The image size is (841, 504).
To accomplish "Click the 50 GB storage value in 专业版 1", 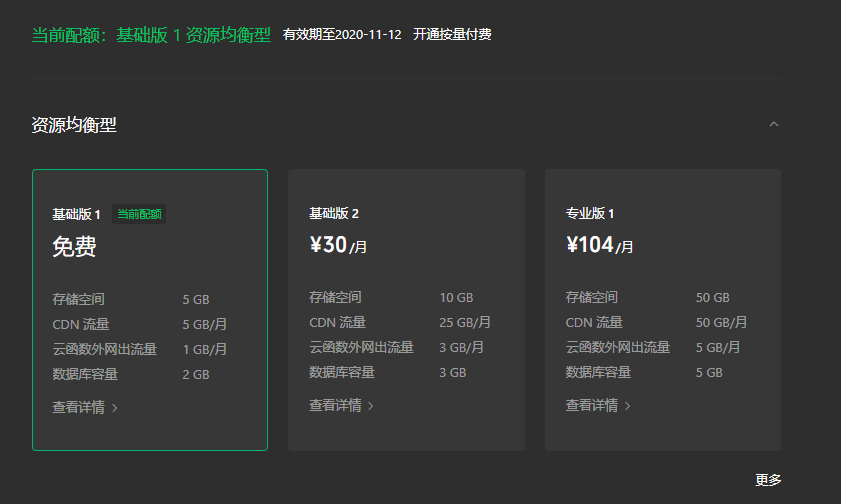I will click(x=713, y=298).
